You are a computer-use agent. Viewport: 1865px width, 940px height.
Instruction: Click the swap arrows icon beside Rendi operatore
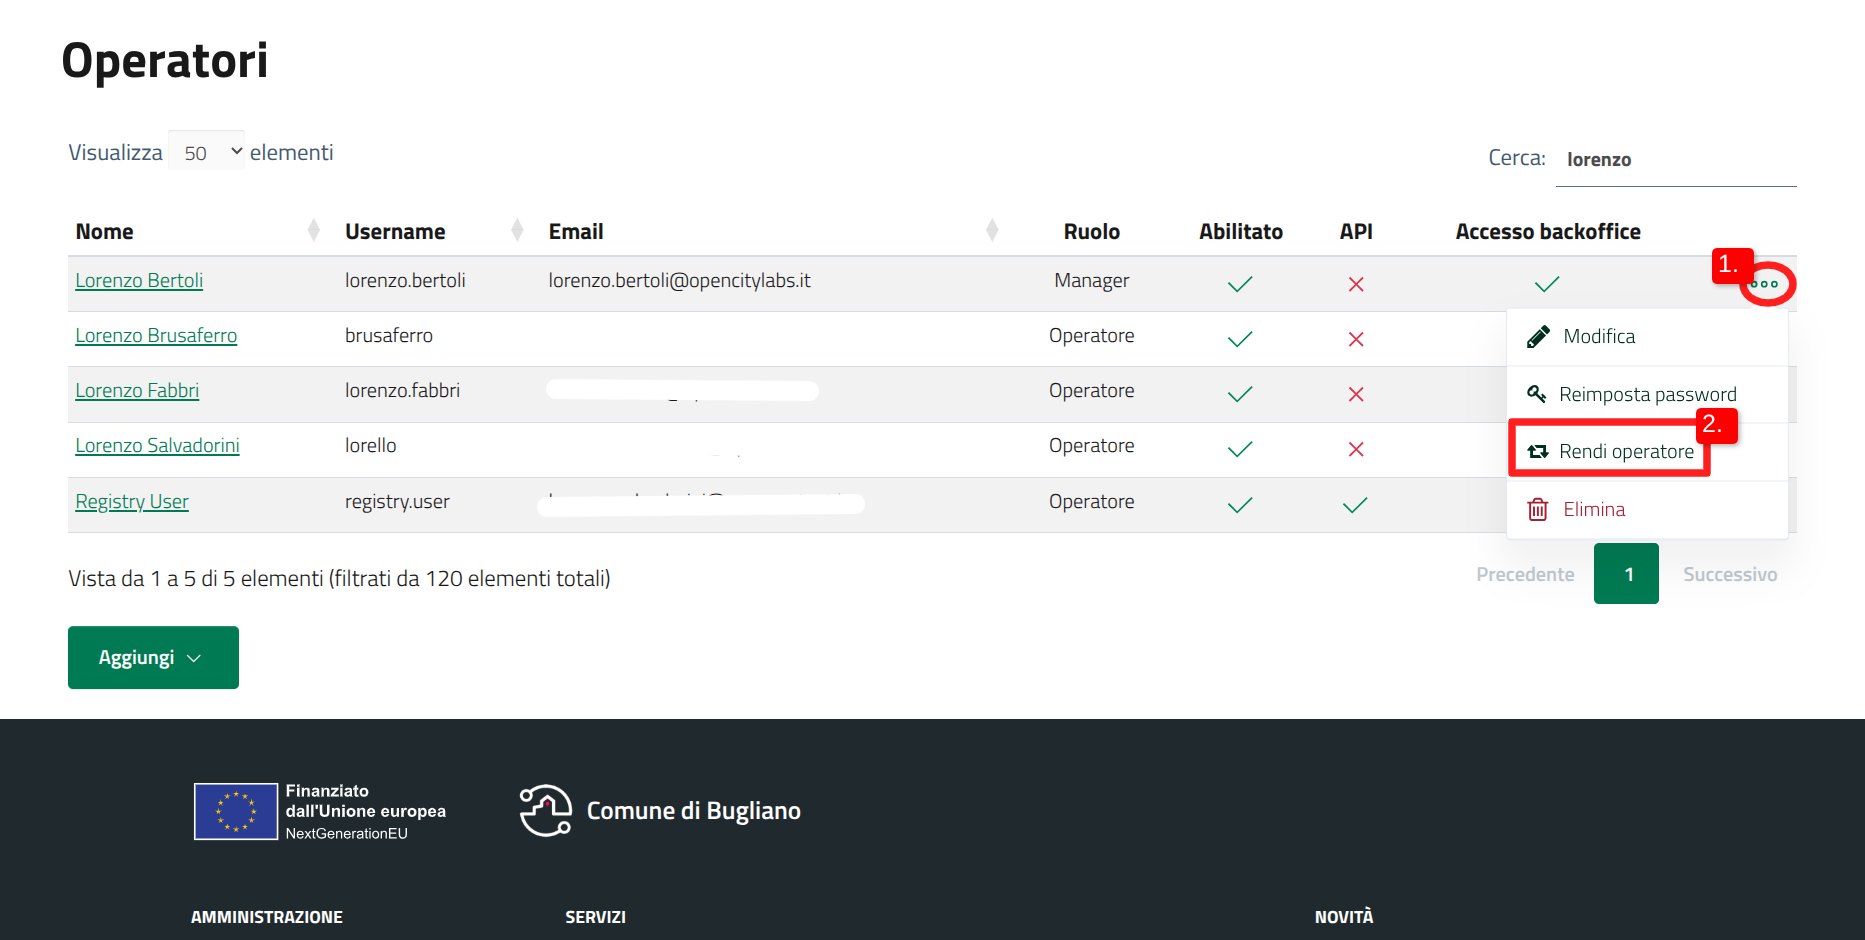1538,452
